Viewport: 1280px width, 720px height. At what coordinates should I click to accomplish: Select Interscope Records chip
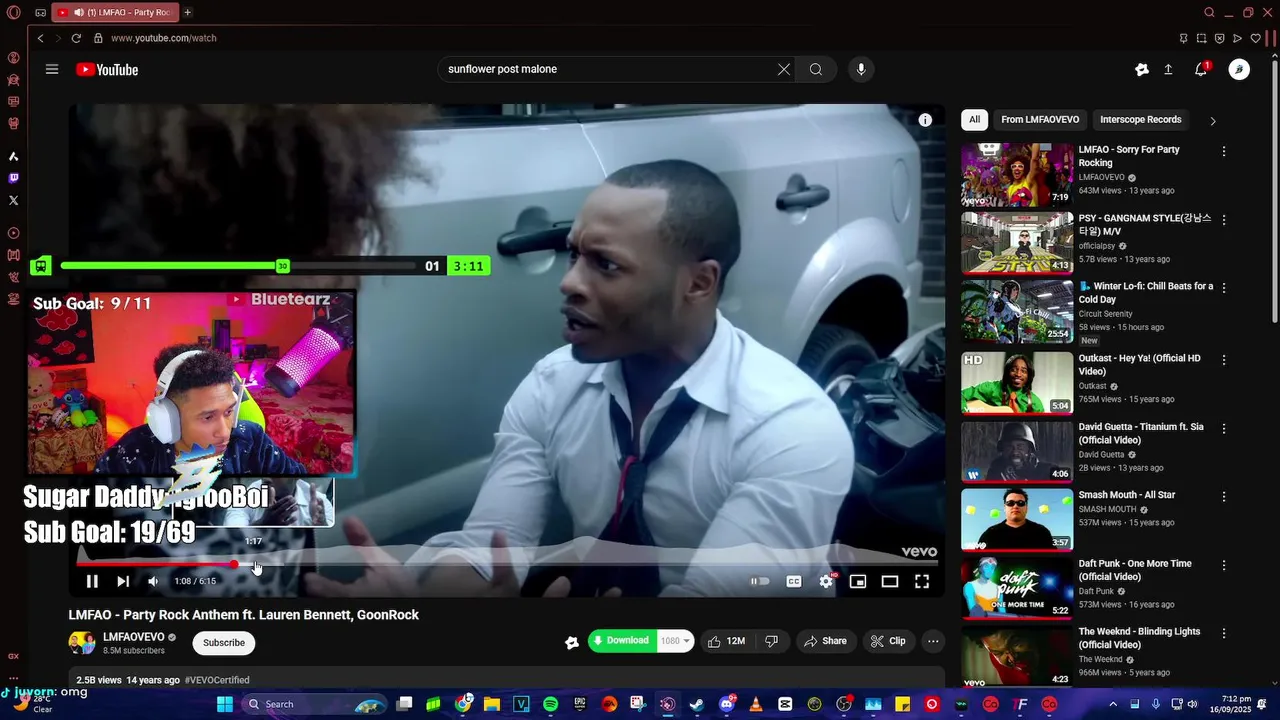(1141, 120)
